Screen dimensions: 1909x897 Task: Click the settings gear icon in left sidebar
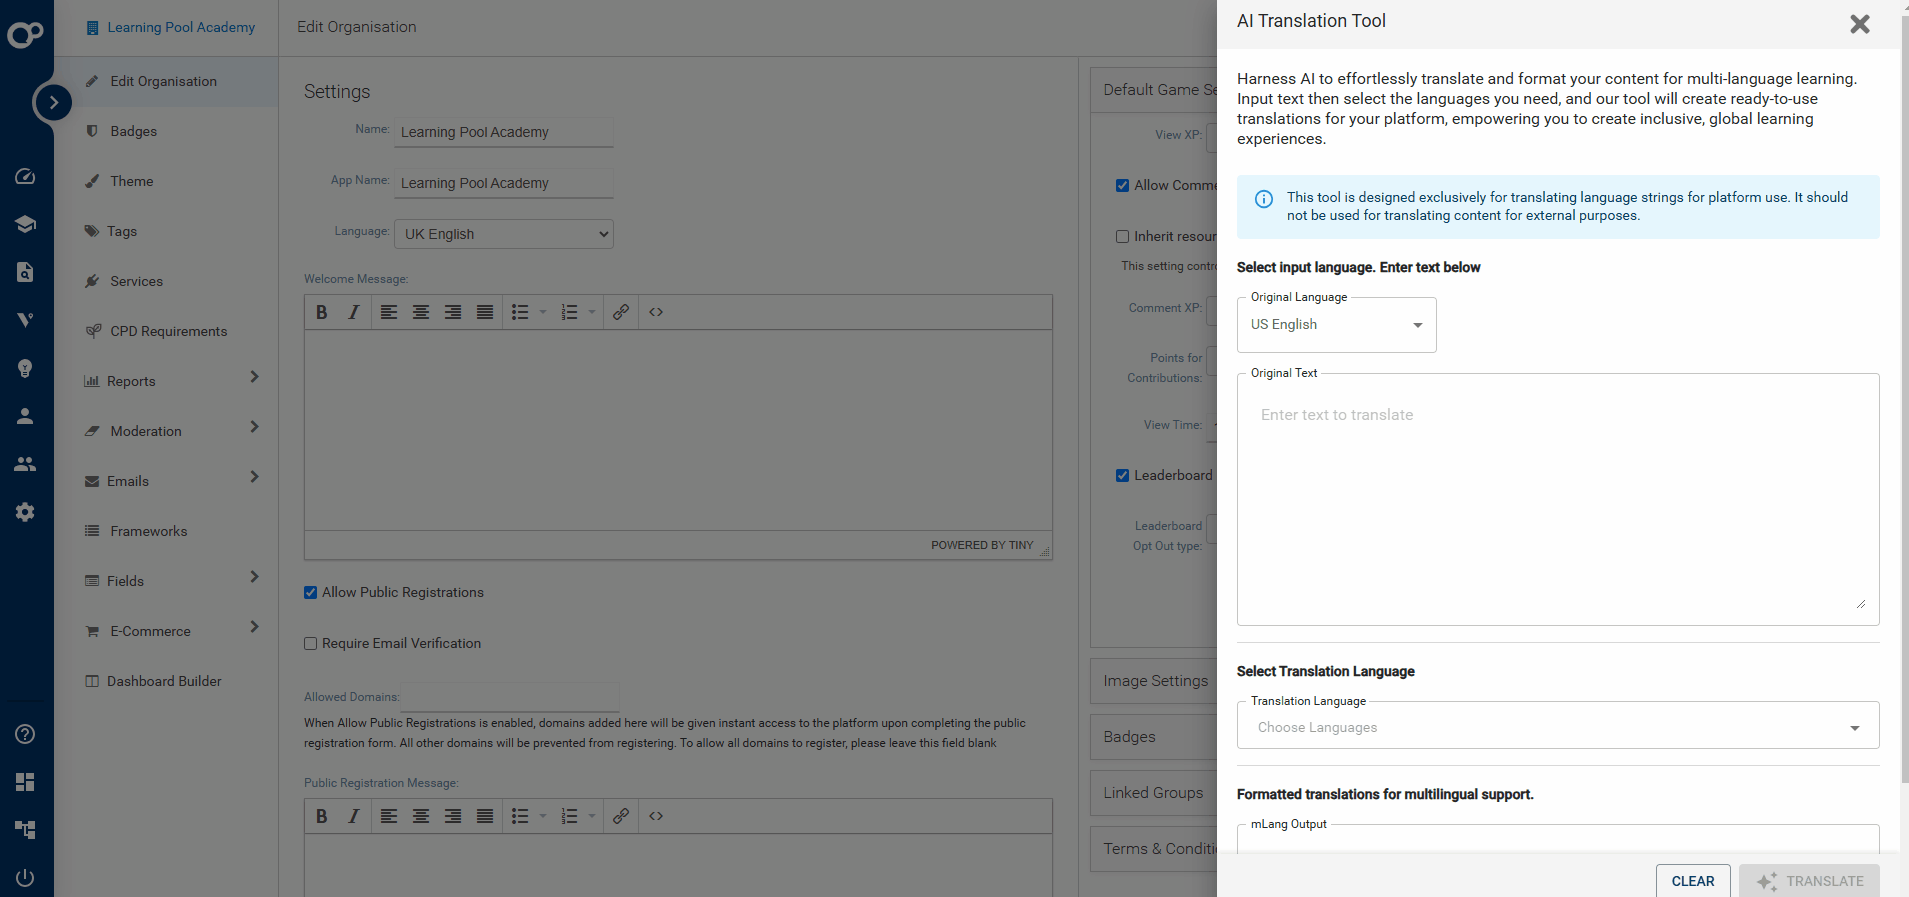pyautogui.click(x=25, y=512)
